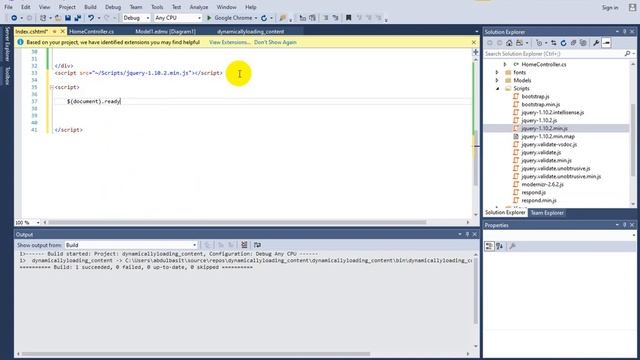Switch to the HomeController.cs tab
This screenshot has width=640, height=360.
tap(91, 31)
